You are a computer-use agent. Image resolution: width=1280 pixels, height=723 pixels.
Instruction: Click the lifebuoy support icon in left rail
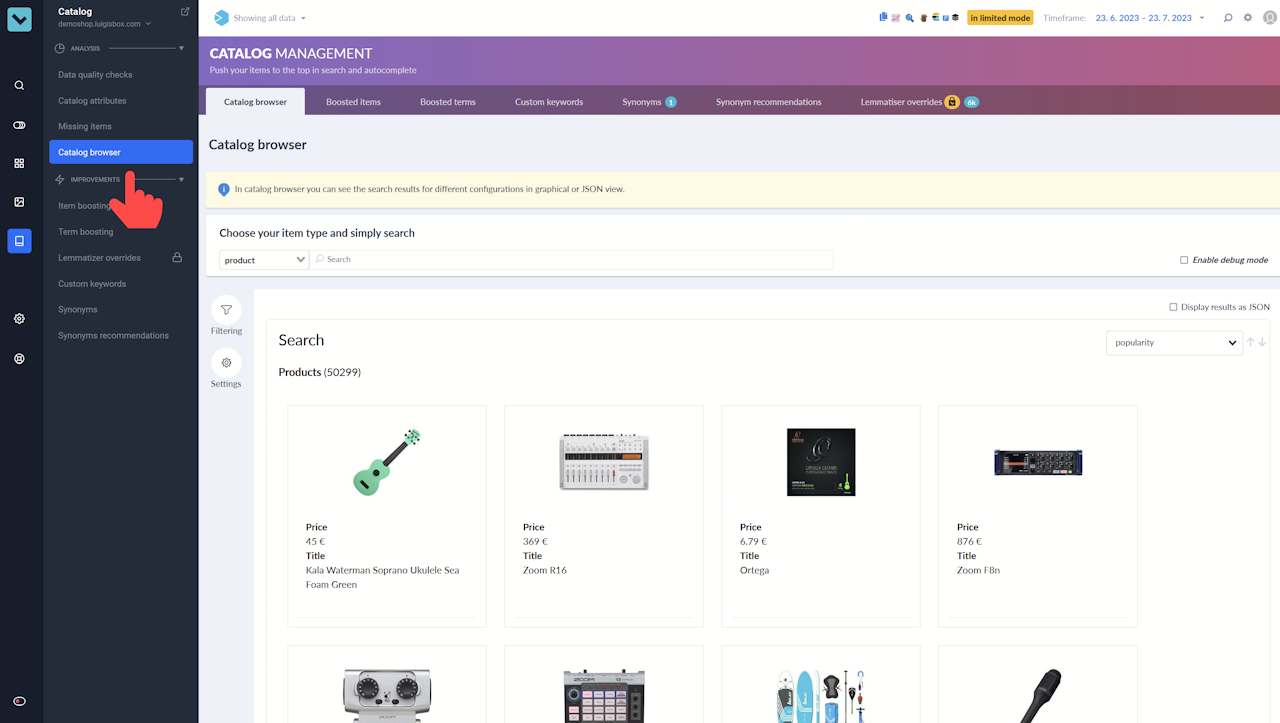click(19, 358)
